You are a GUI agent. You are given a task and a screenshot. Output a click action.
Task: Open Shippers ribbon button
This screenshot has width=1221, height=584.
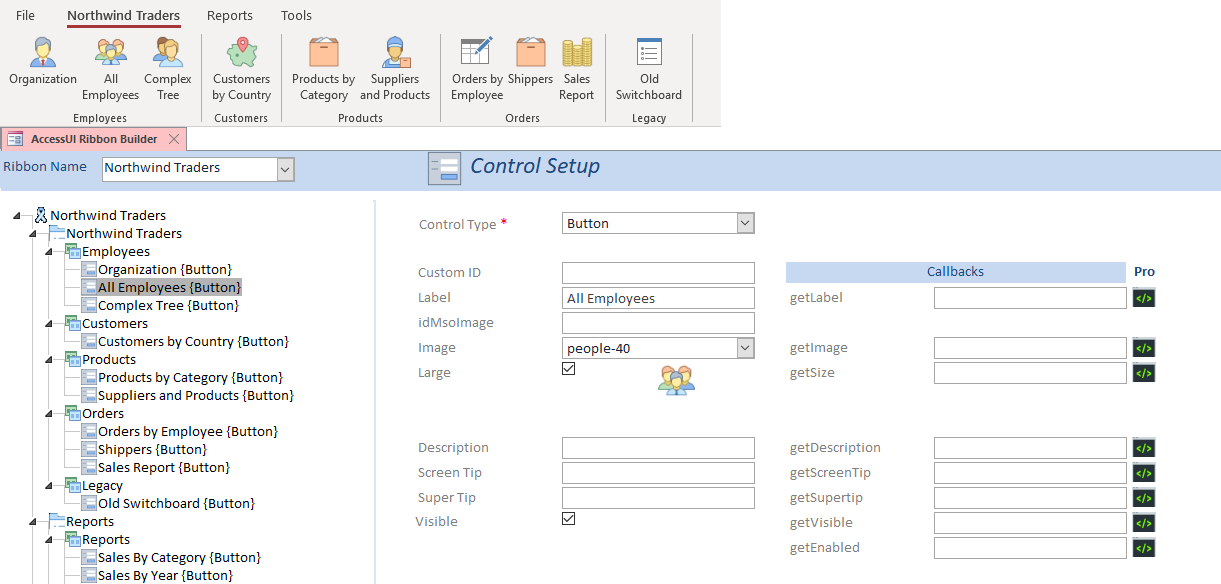tap(530, 62)
